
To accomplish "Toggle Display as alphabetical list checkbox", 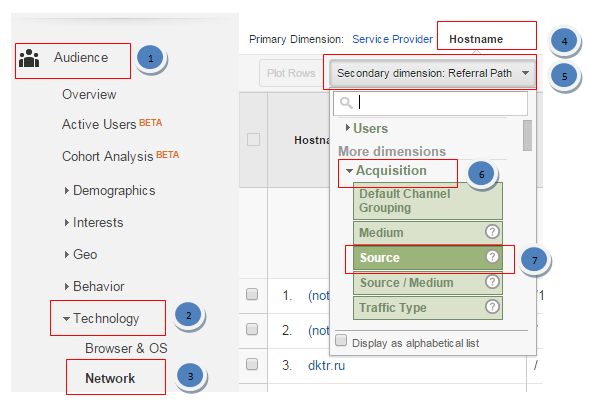I will (x=341, y=341).
